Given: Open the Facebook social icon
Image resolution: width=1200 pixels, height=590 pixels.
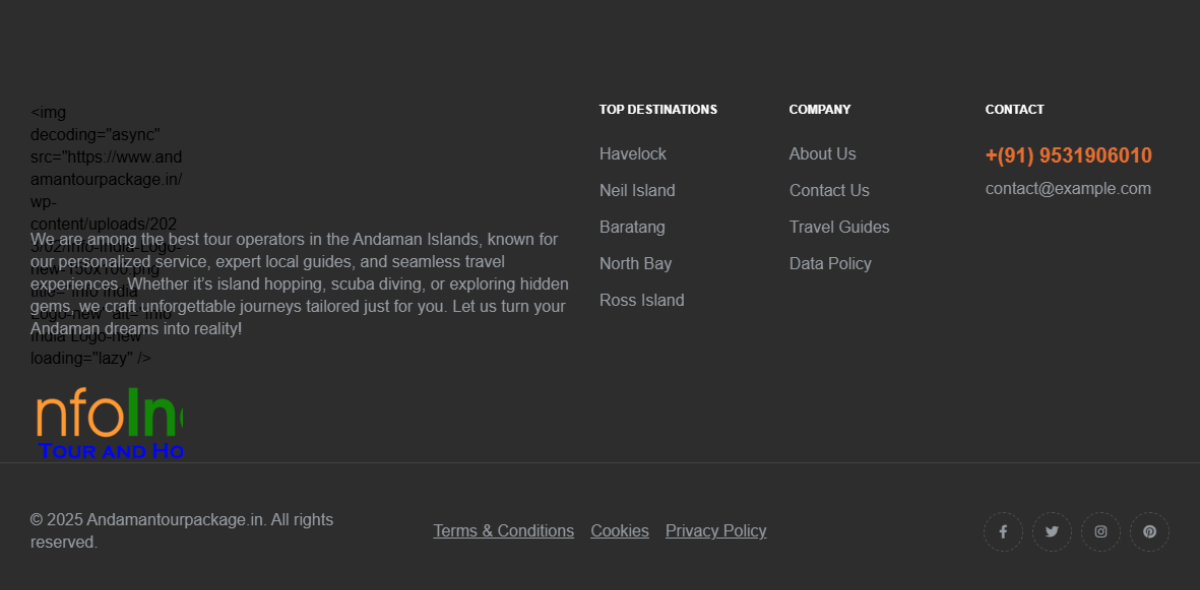Looking at the screenshot, I should [1003, 532].
